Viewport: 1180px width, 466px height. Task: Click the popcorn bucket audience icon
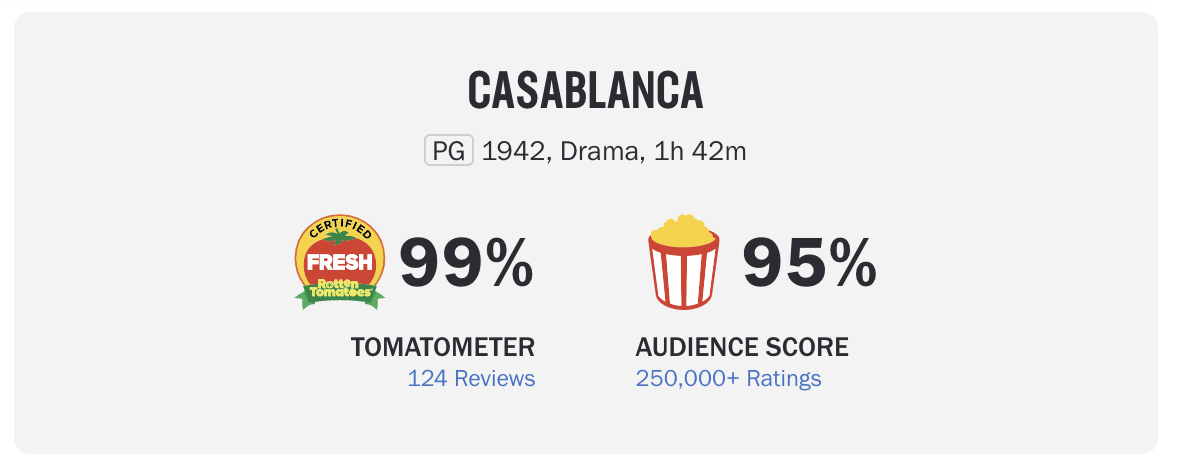683,262
